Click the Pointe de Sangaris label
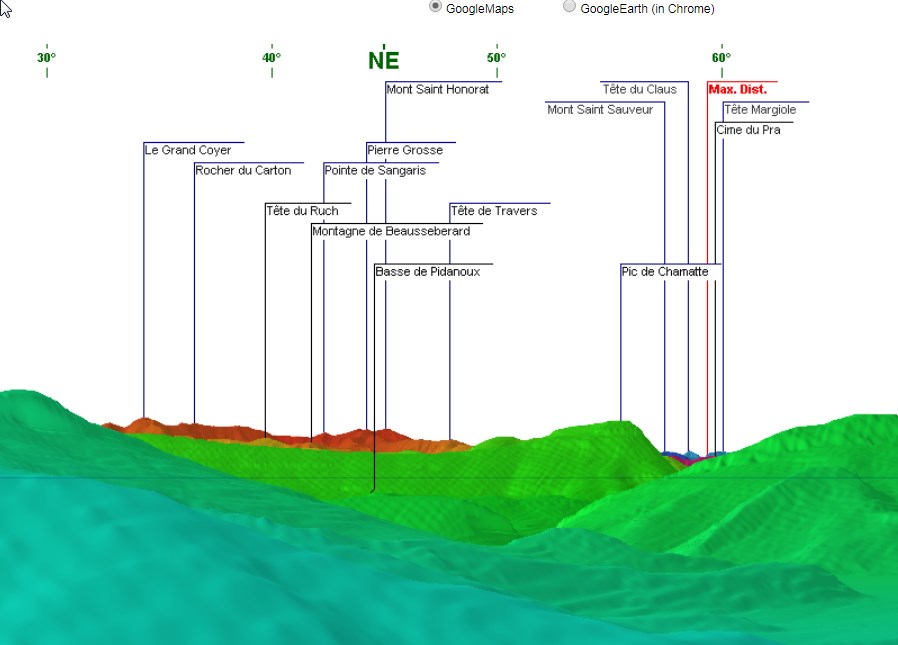Screen dimensions: 898x645 (375, 170)
